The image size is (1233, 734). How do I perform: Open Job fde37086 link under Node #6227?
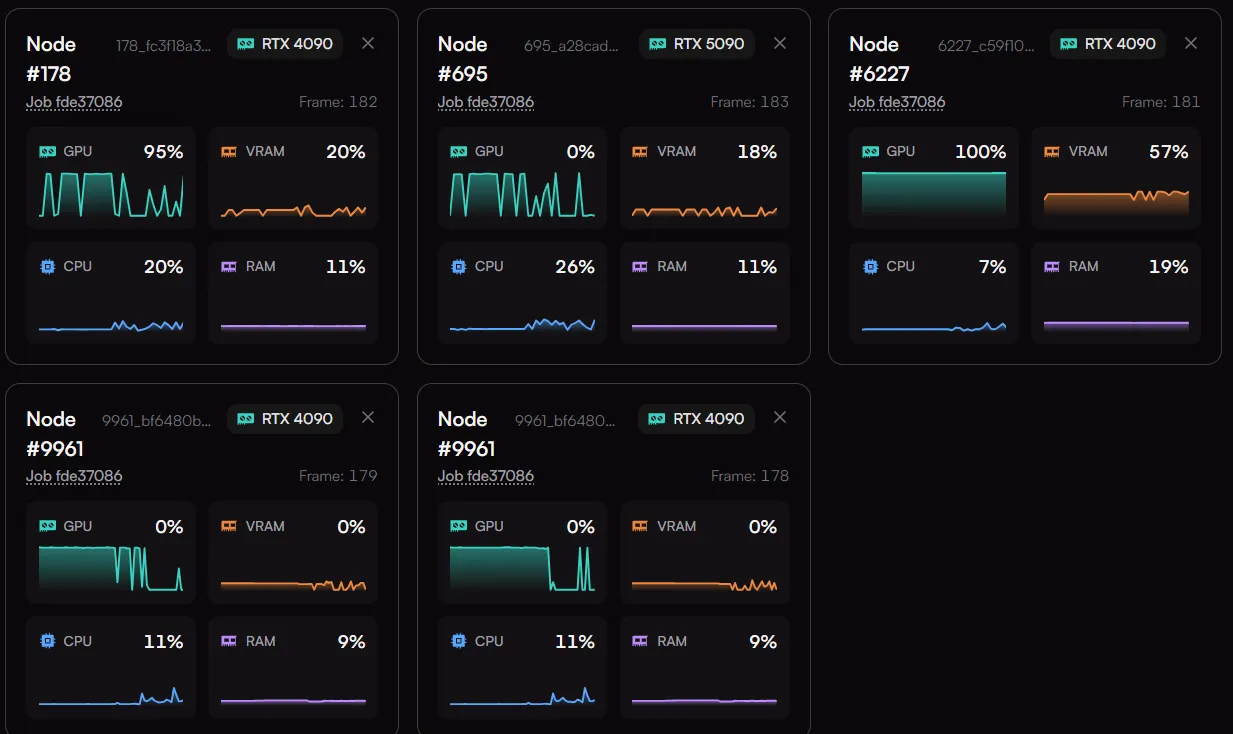(x=897, y=102)
